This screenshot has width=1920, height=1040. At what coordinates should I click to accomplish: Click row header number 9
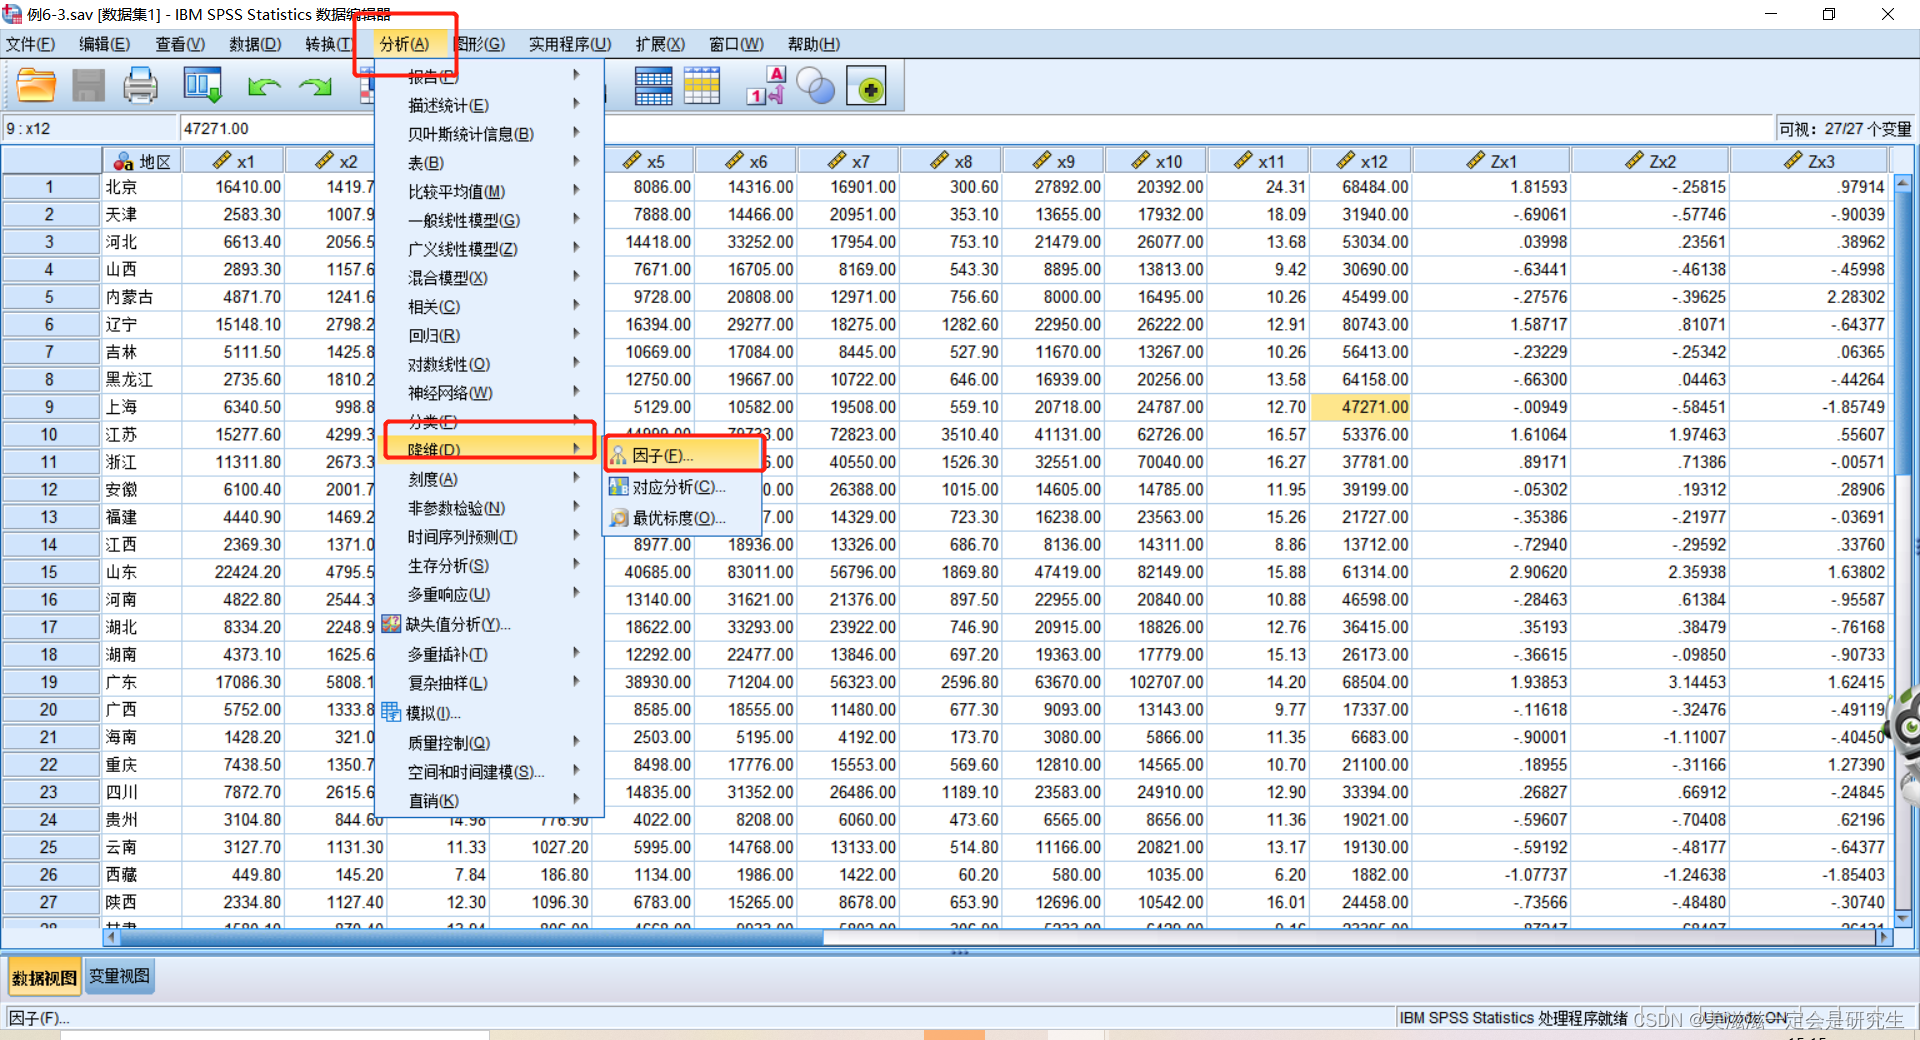[50, 407]
